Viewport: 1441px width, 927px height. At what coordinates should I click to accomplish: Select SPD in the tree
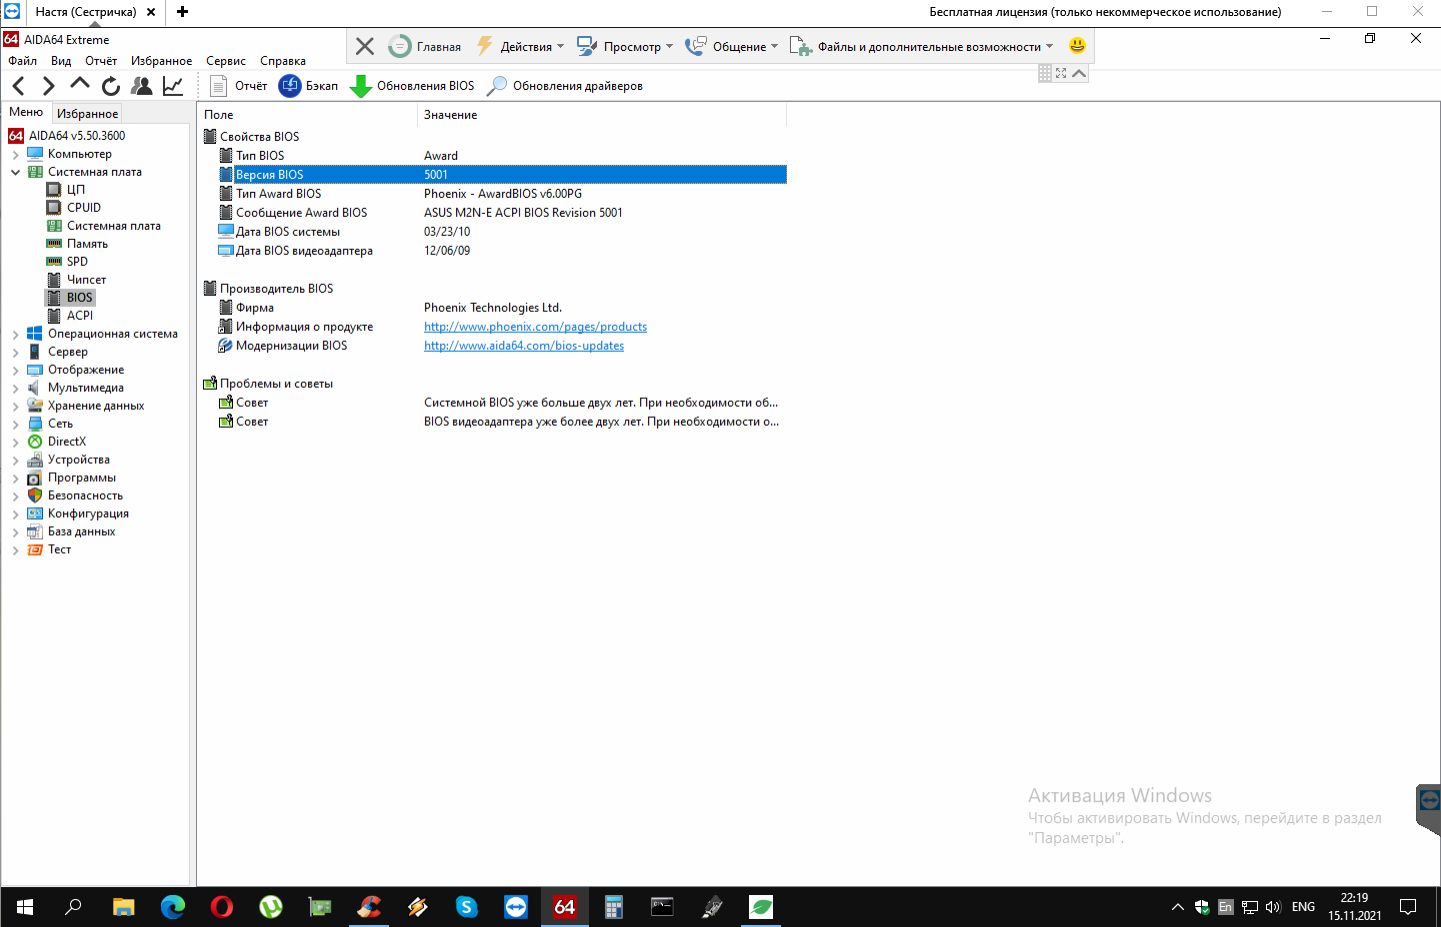(x=77, y=262)
